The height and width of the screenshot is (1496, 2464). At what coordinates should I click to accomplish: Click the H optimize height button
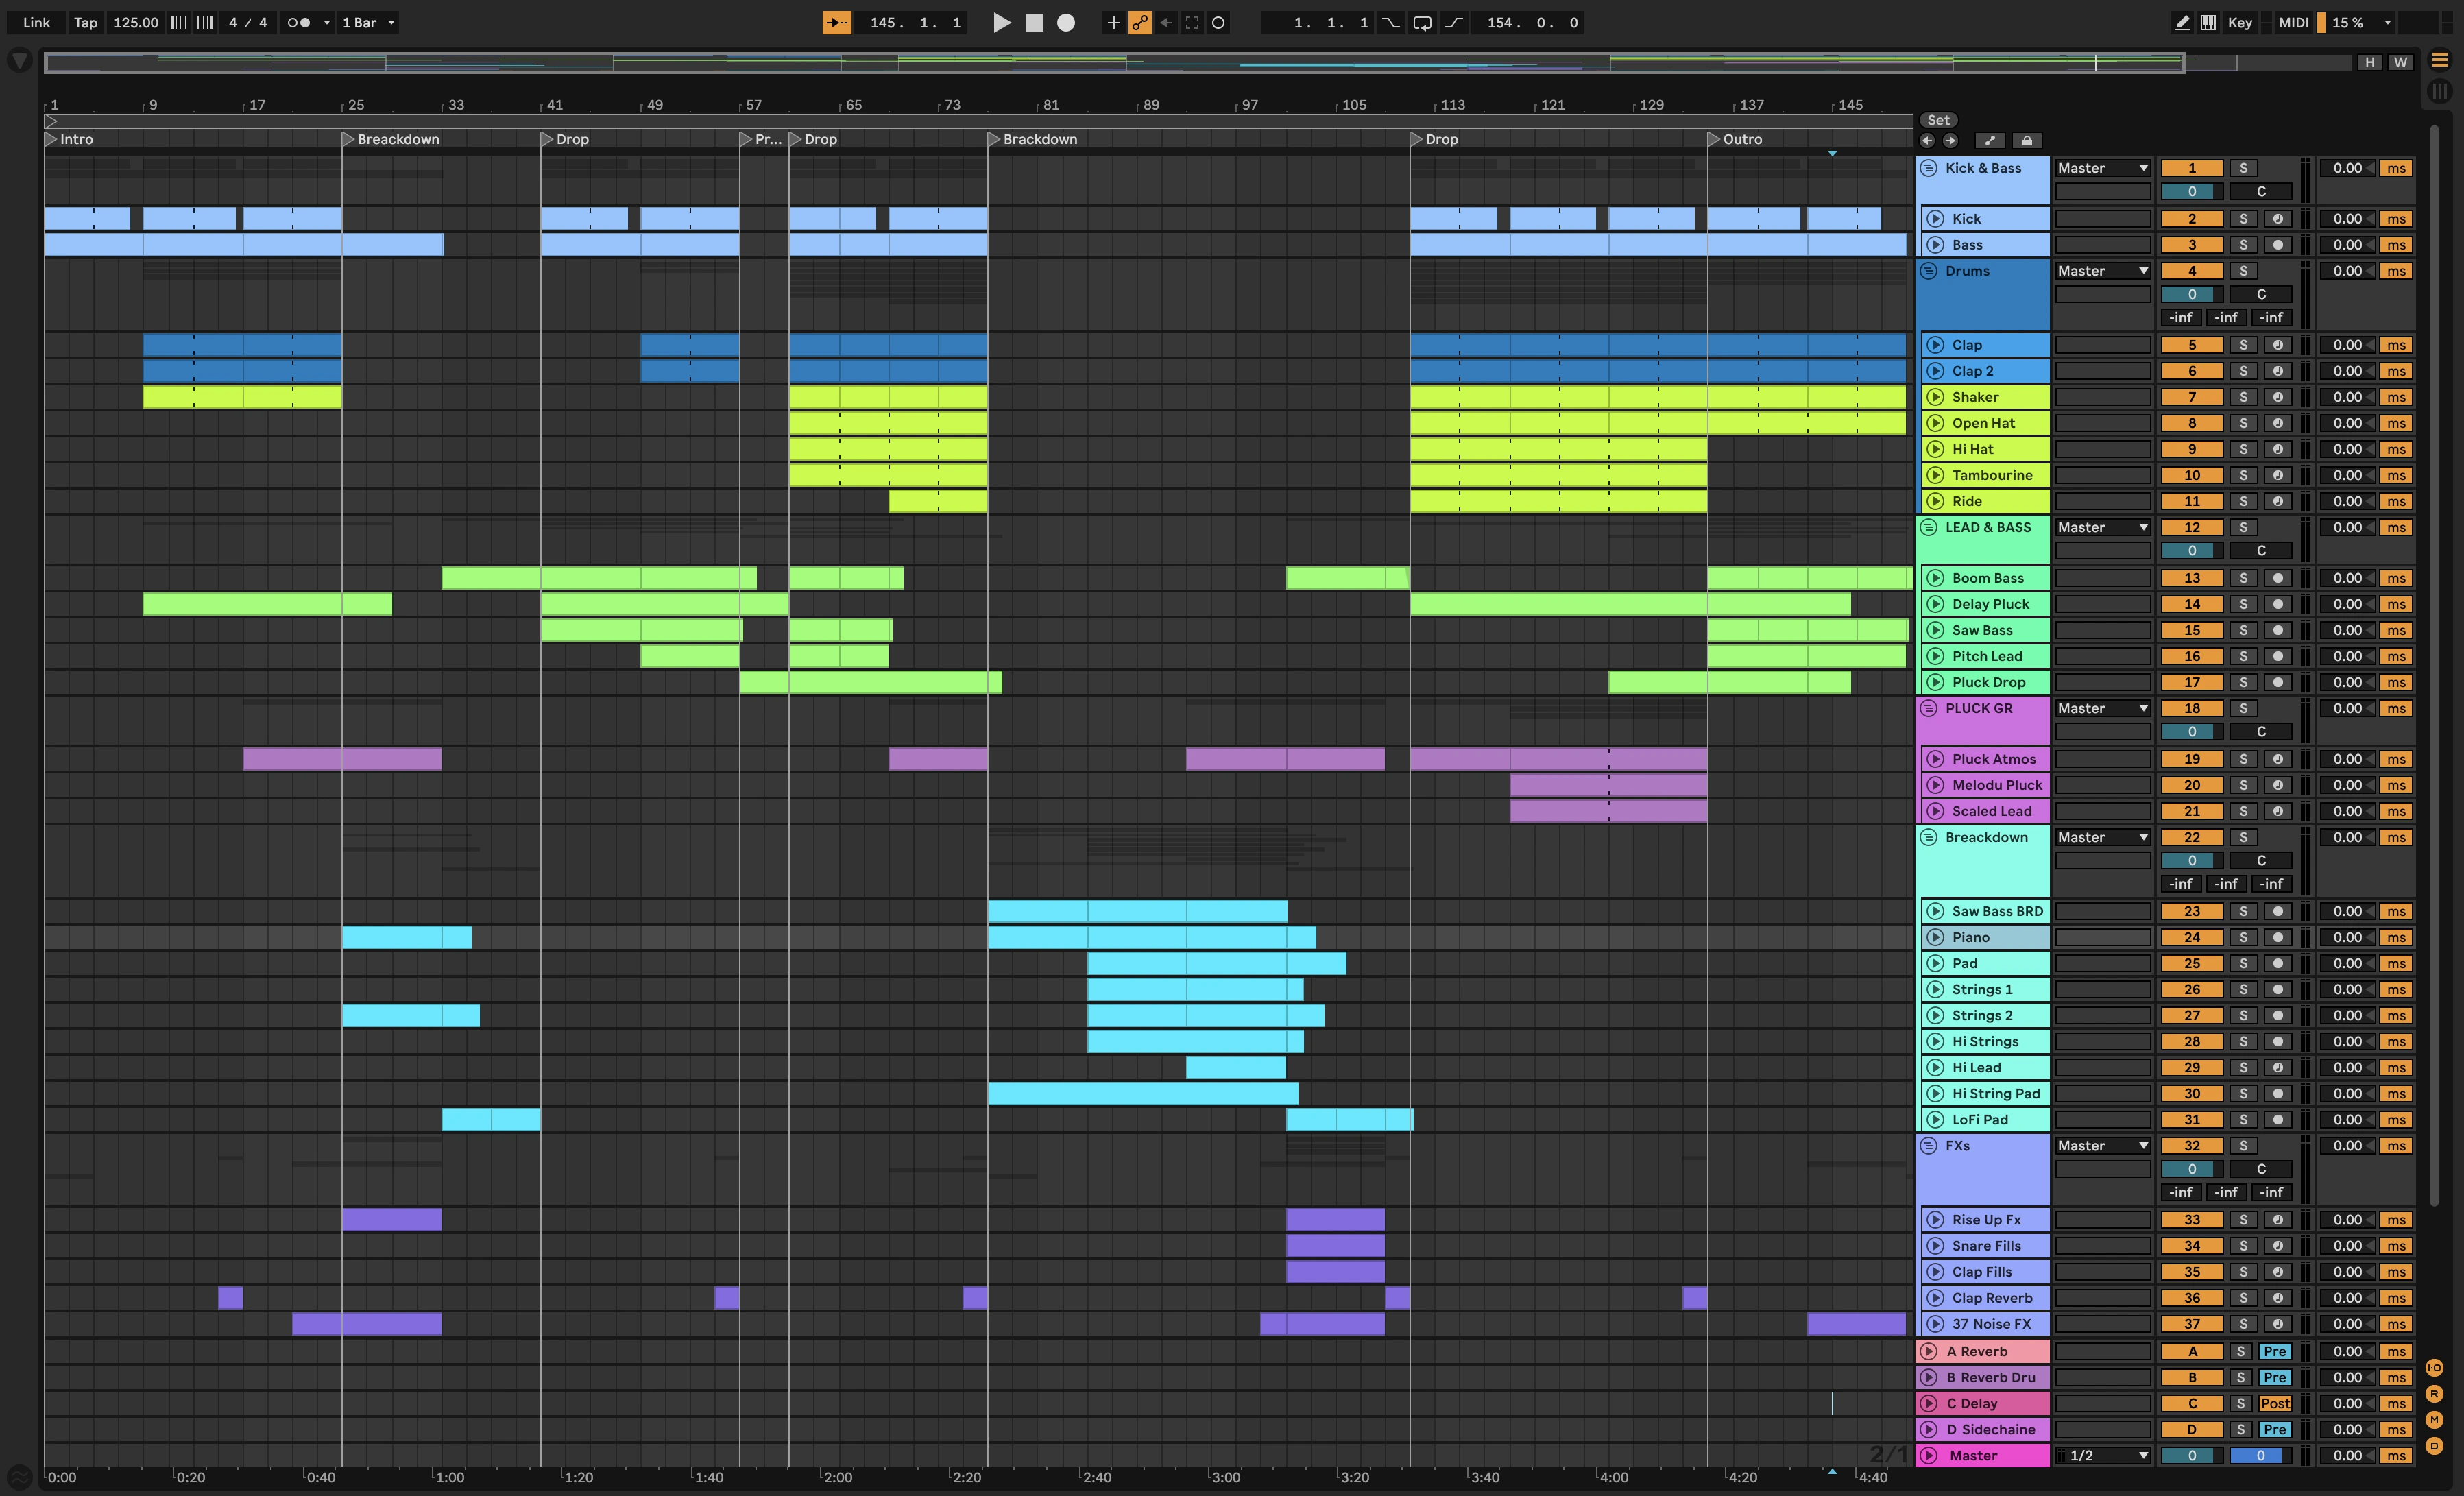pyautogui.click(x=2369, y=62)
